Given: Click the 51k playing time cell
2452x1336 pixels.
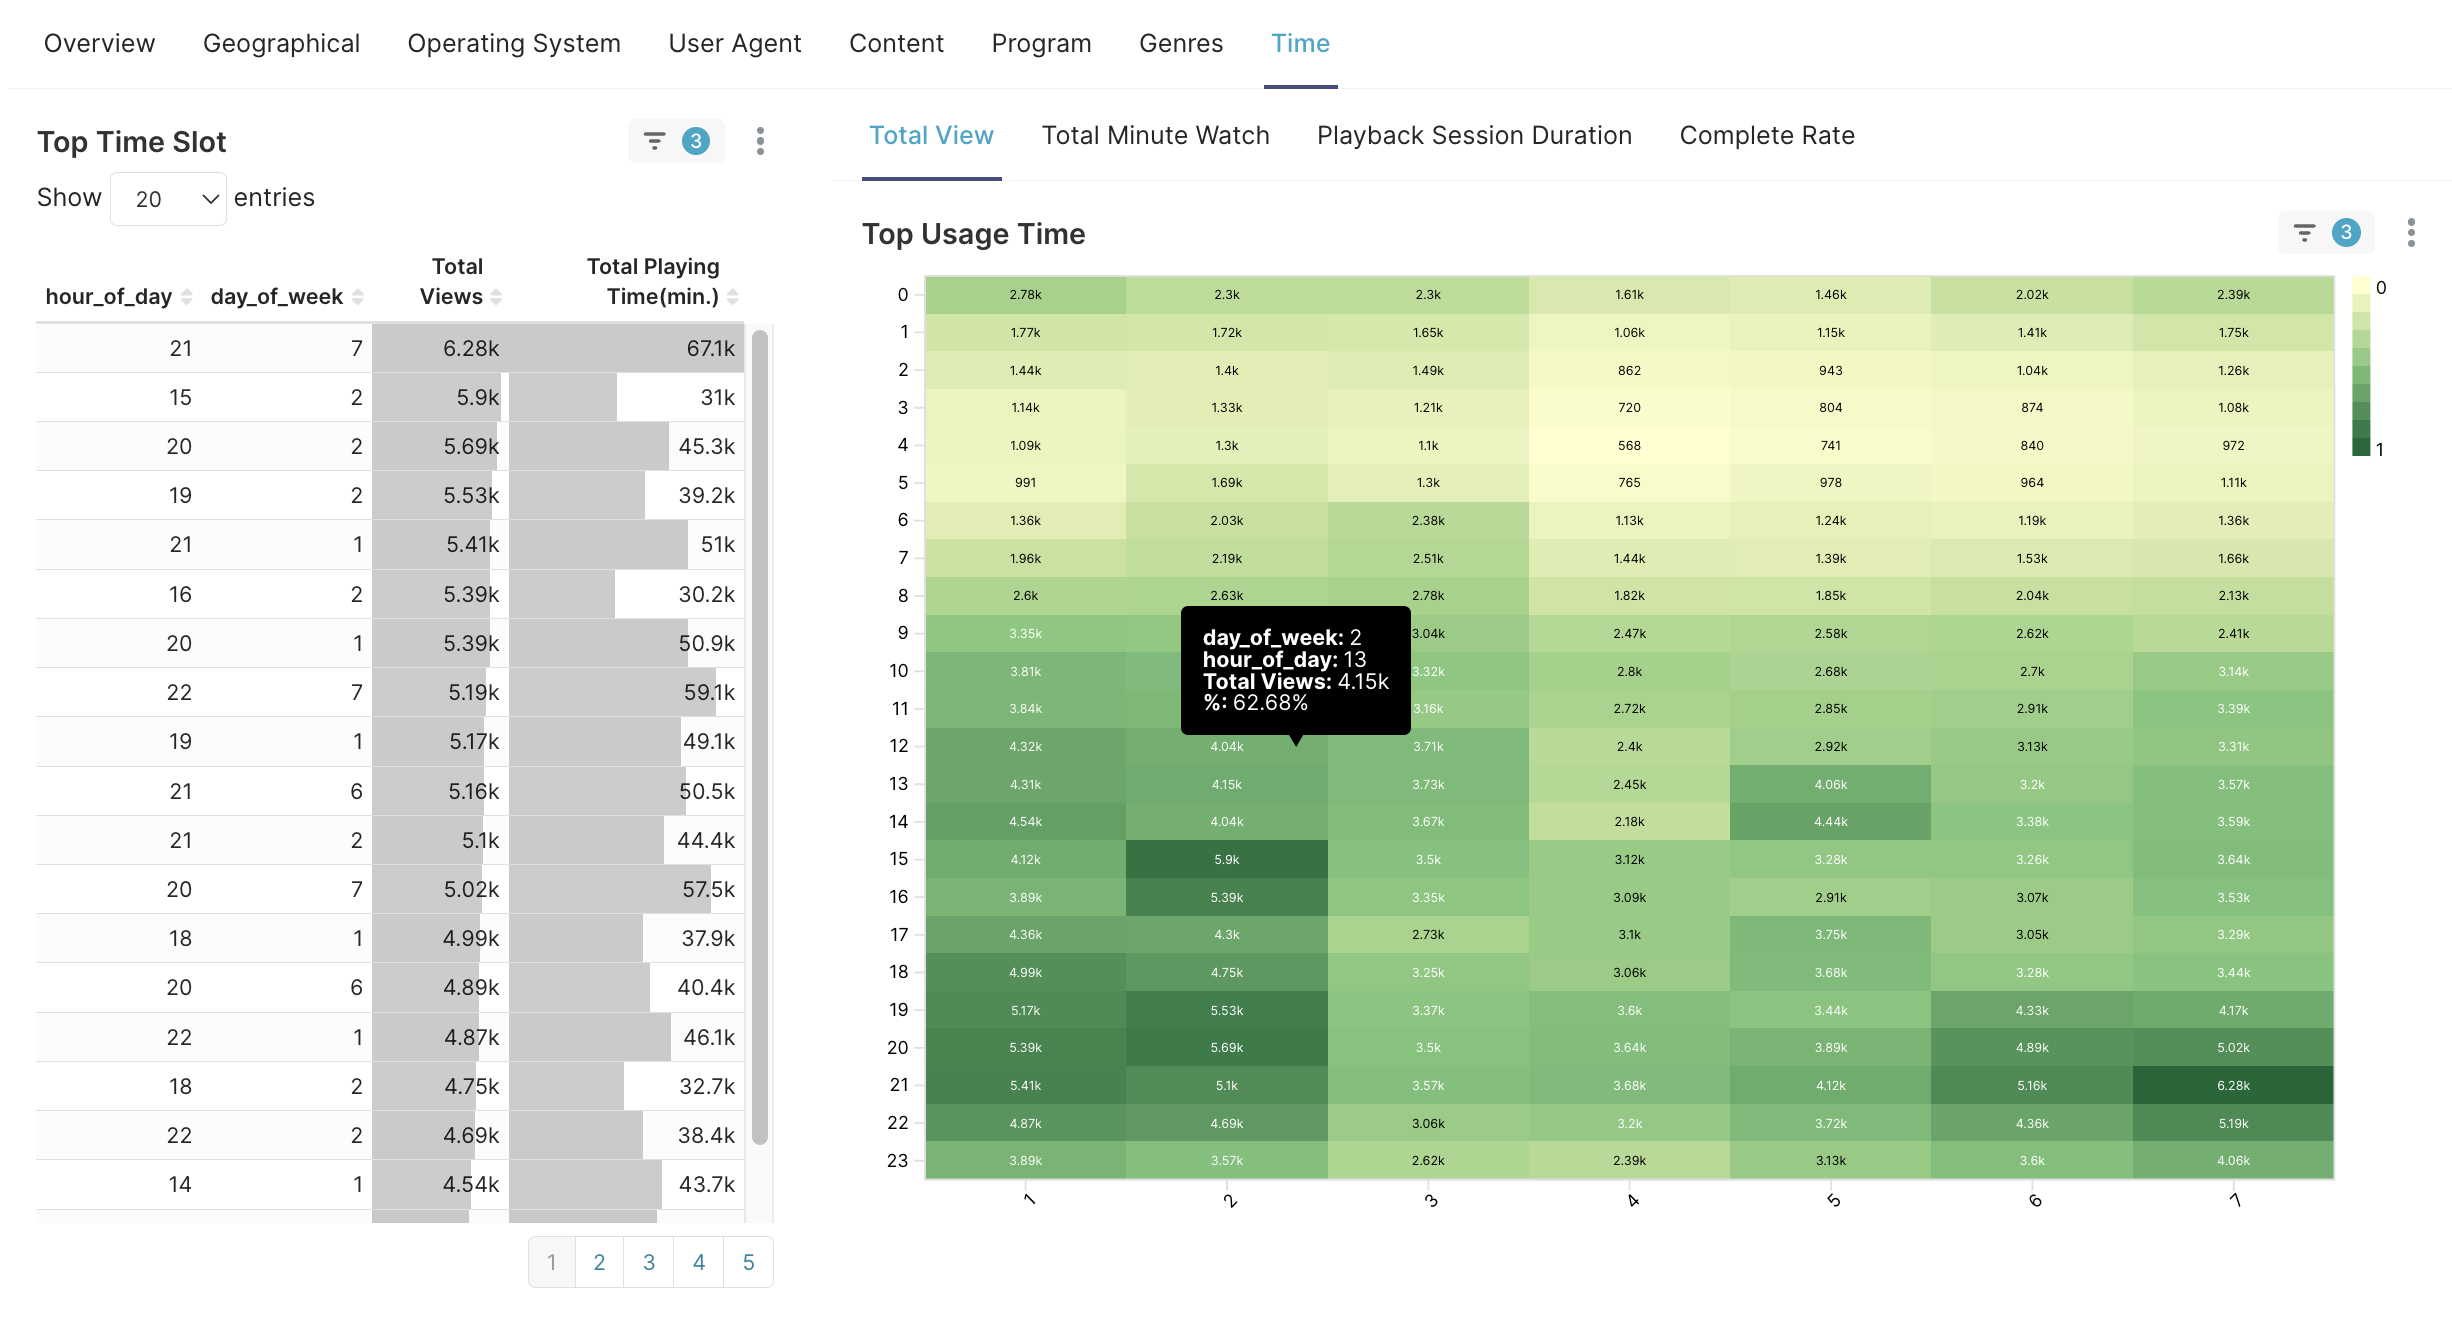Looking at the screenshot, I should tap(626, 544).
